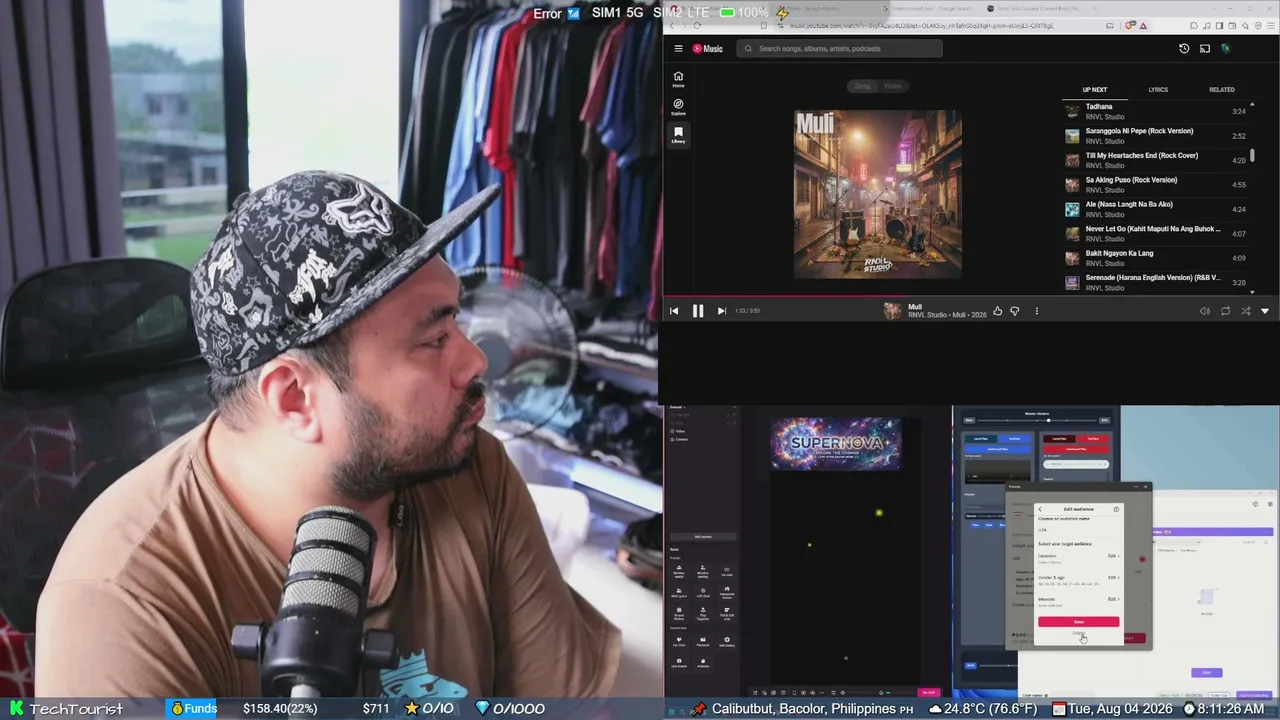Play Tadhana from the queue
The image size is (1280, 720).
point(1156,111)
